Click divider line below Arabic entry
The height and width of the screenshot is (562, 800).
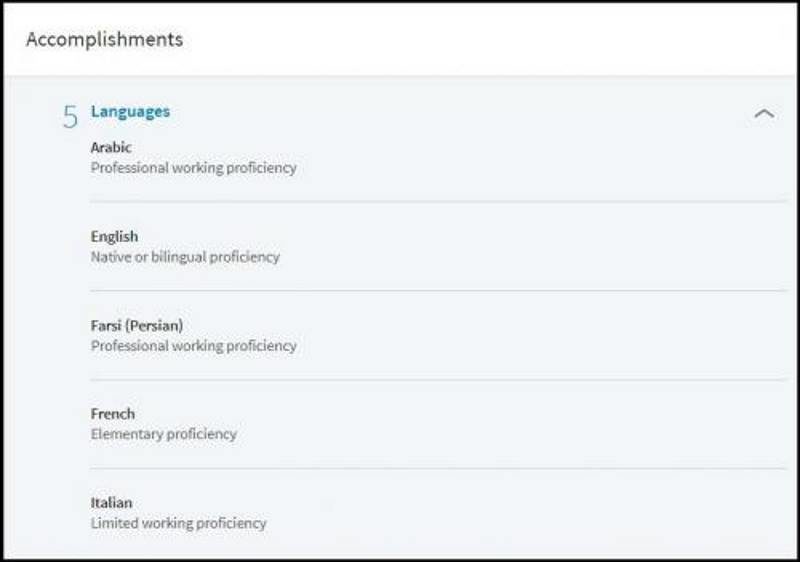(x=438, y=202)
